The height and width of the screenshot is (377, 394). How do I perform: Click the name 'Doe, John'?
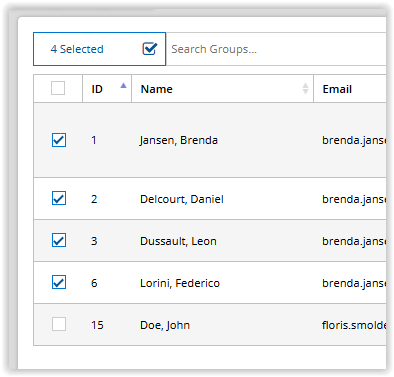pos(165,325)
